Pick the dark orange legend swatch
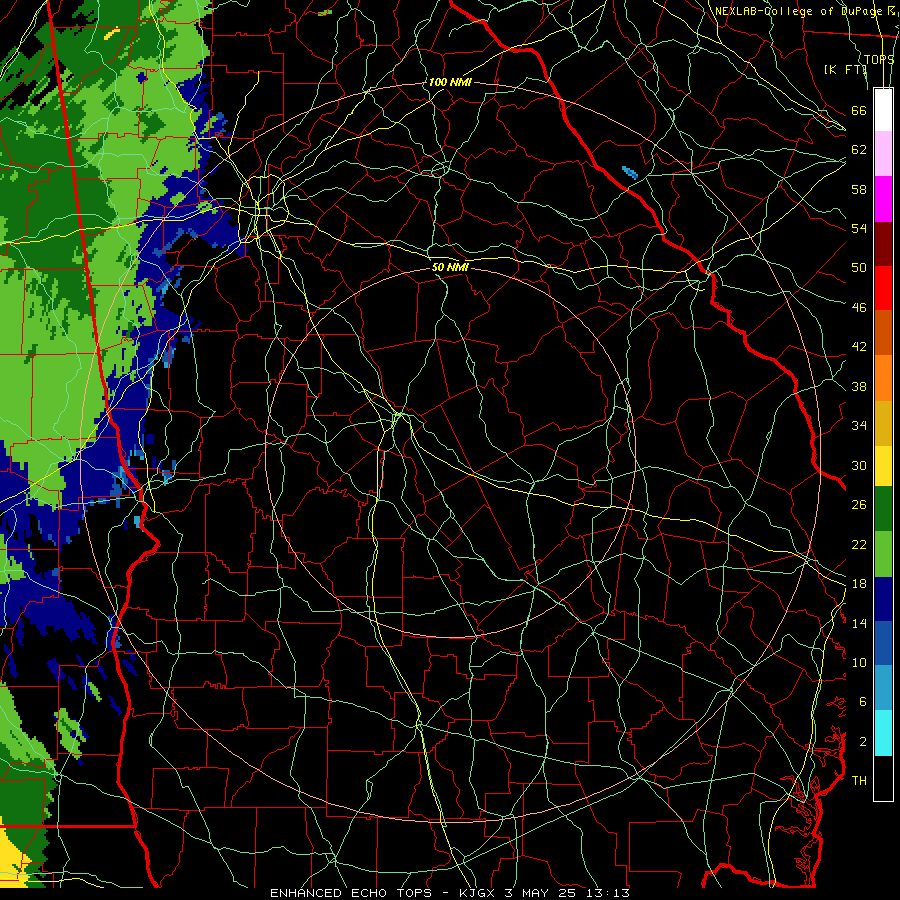The width and height of the screenshot is (900, 900). (883, 332)
